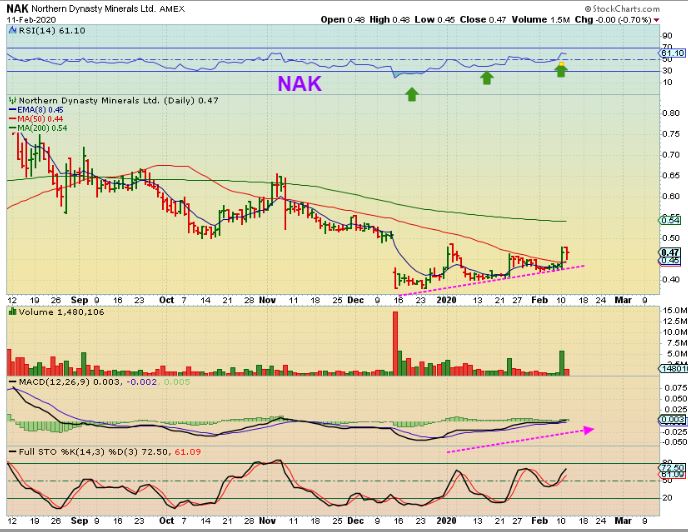The height and width of the screenshot is (532, 688).
Task: Open the StockCharts.com attribution link
Action: (622, 9)
